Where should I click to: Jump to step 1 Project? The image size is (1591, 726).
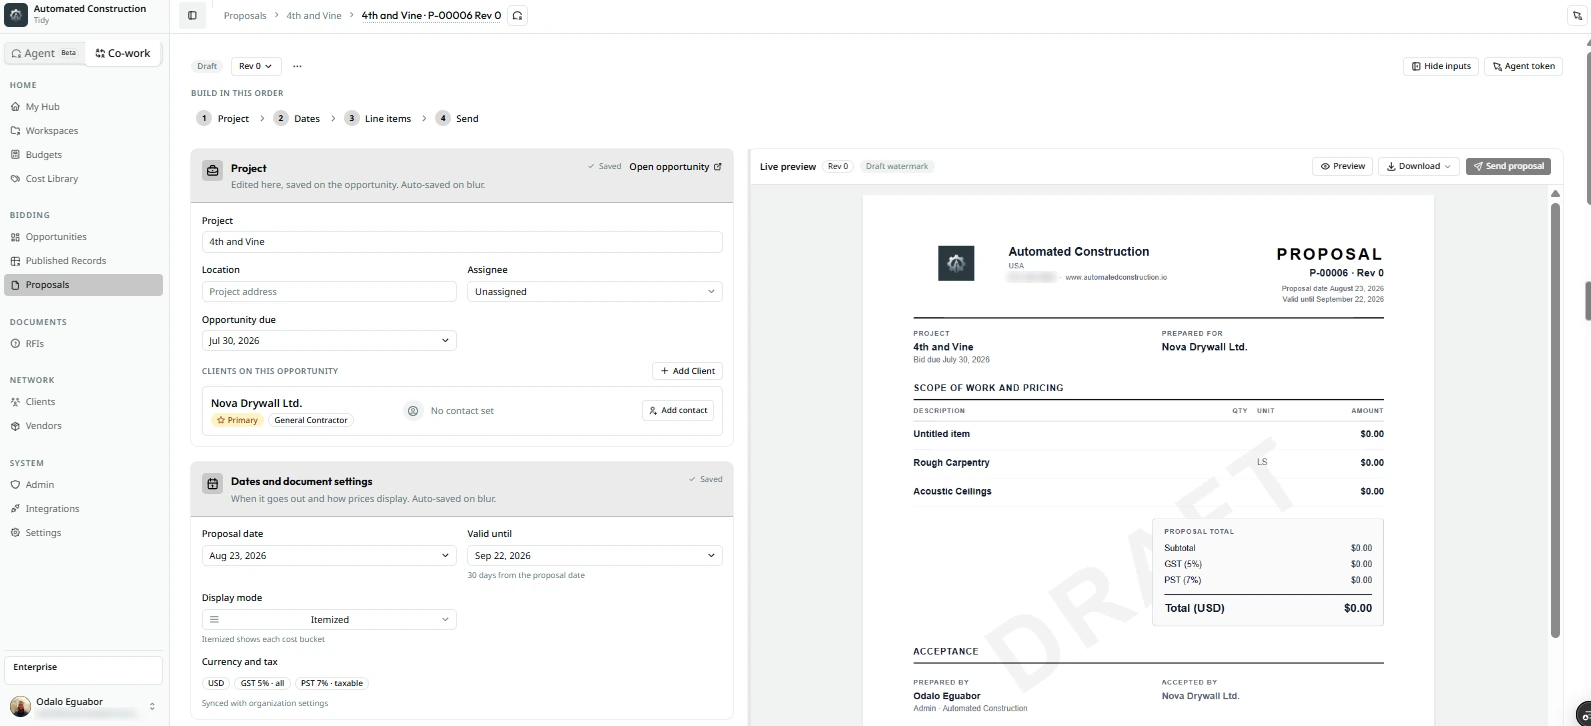tap(223, 118)
